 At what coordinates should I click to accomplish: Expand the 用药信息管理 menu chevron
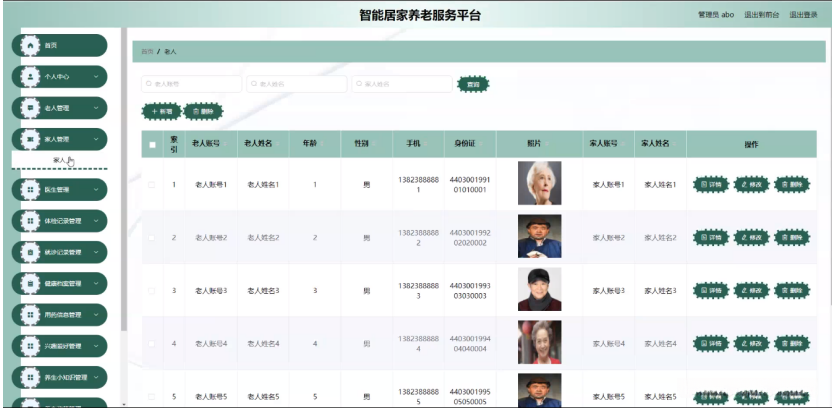click(96, 315)
